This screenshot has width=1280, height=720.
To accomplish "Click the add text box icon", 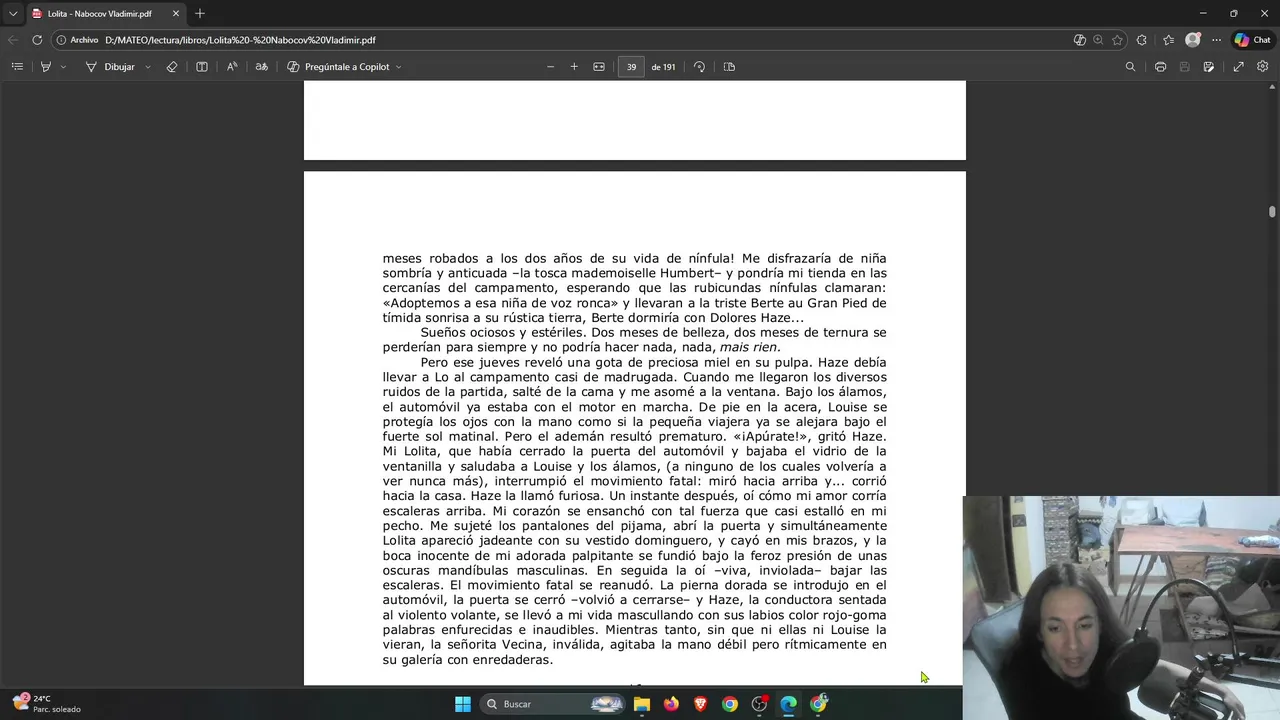I will tap(202, 67).
